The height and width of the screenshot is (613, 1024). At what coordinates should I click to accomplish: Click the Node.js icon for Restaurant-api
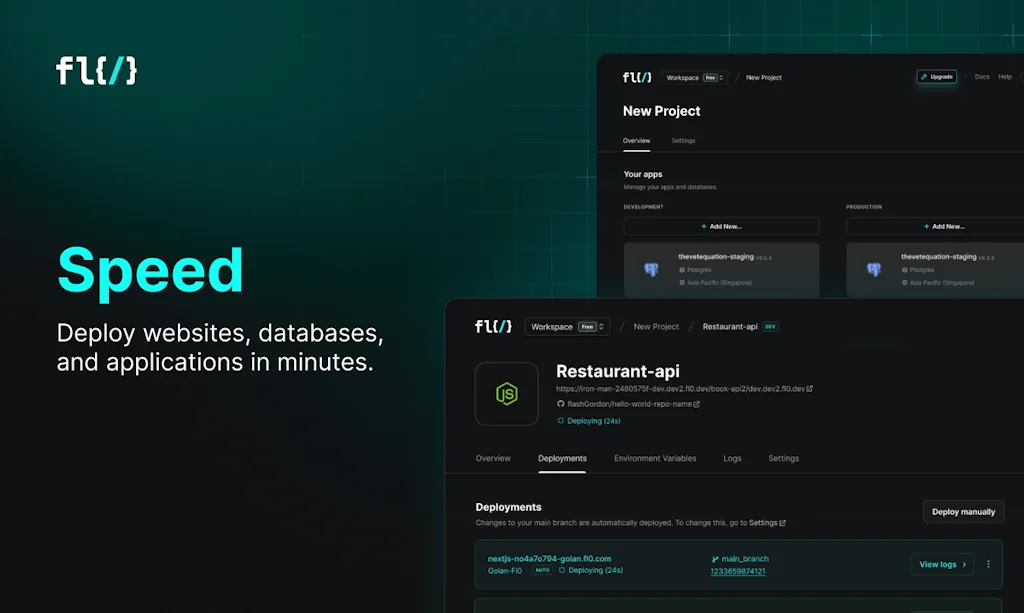tap(507, 394)
